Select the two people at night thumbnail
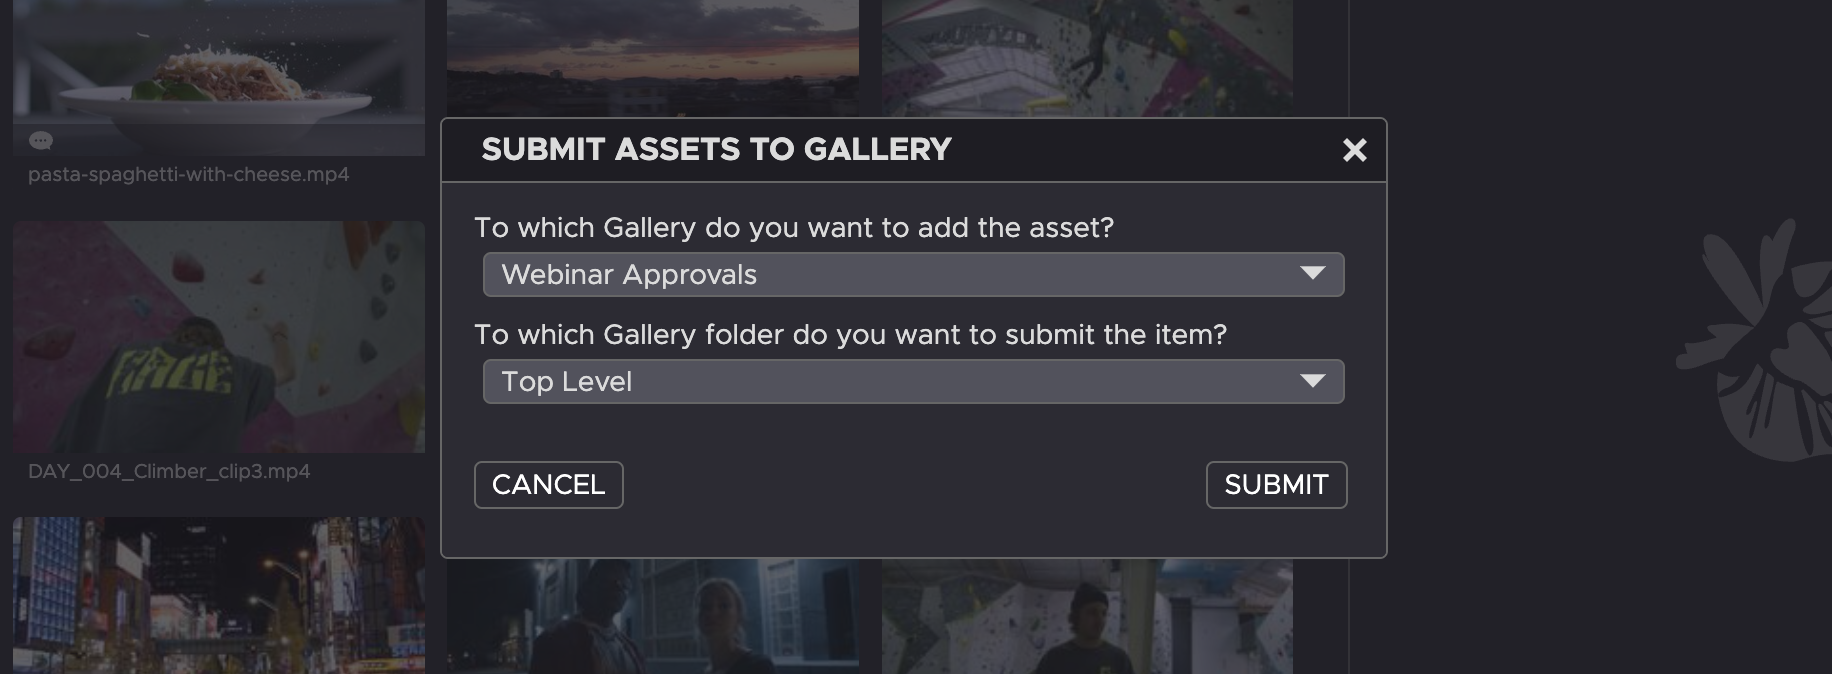This screenshot has height=674, width=1832. [652, 615]
